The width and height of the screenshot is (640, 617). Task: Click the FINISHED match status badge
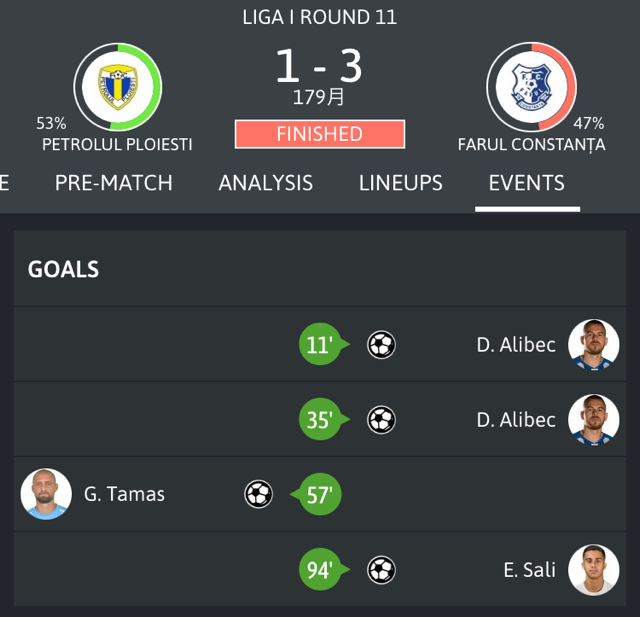pos(320,134)
